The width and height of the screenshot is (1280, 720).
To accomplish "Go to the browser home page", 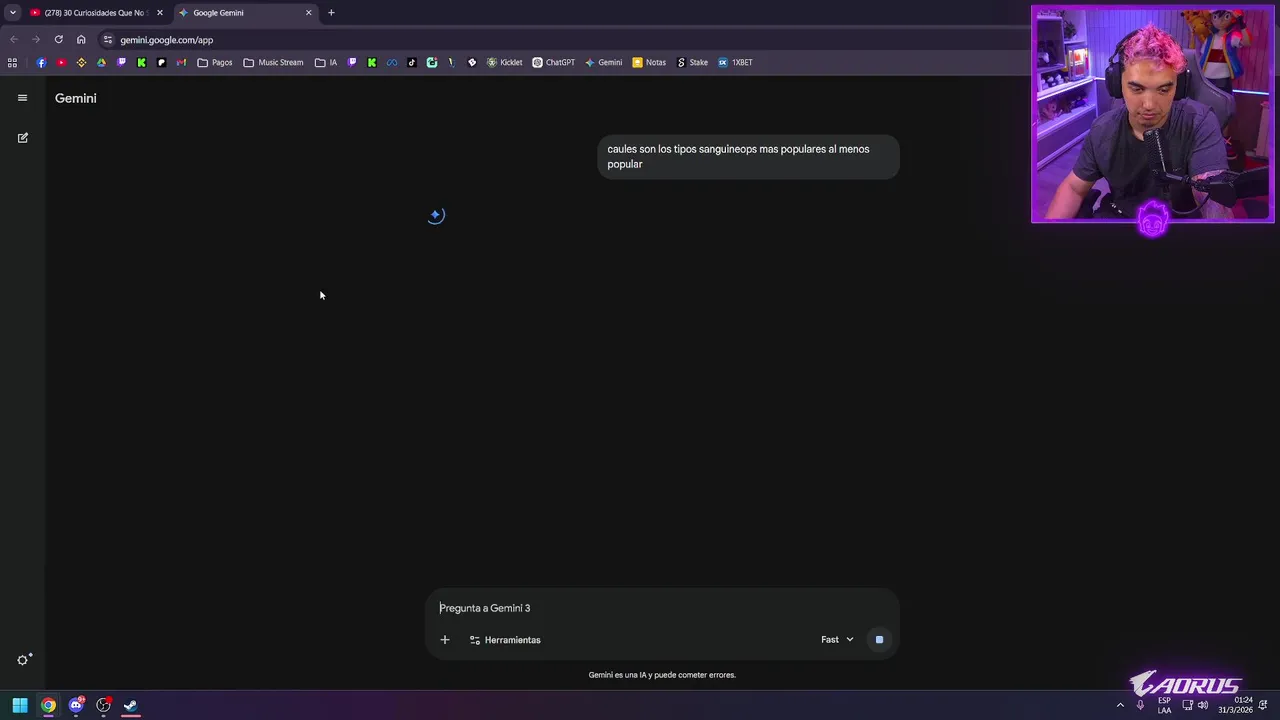I will click(81, 40).
